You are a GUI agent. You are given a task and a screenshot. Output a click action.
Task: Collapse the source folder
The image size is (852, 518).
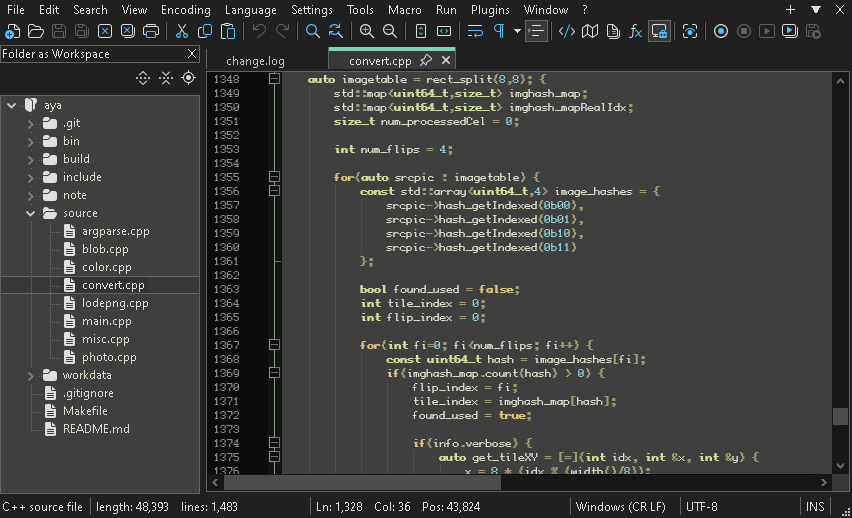coord(30,213)
